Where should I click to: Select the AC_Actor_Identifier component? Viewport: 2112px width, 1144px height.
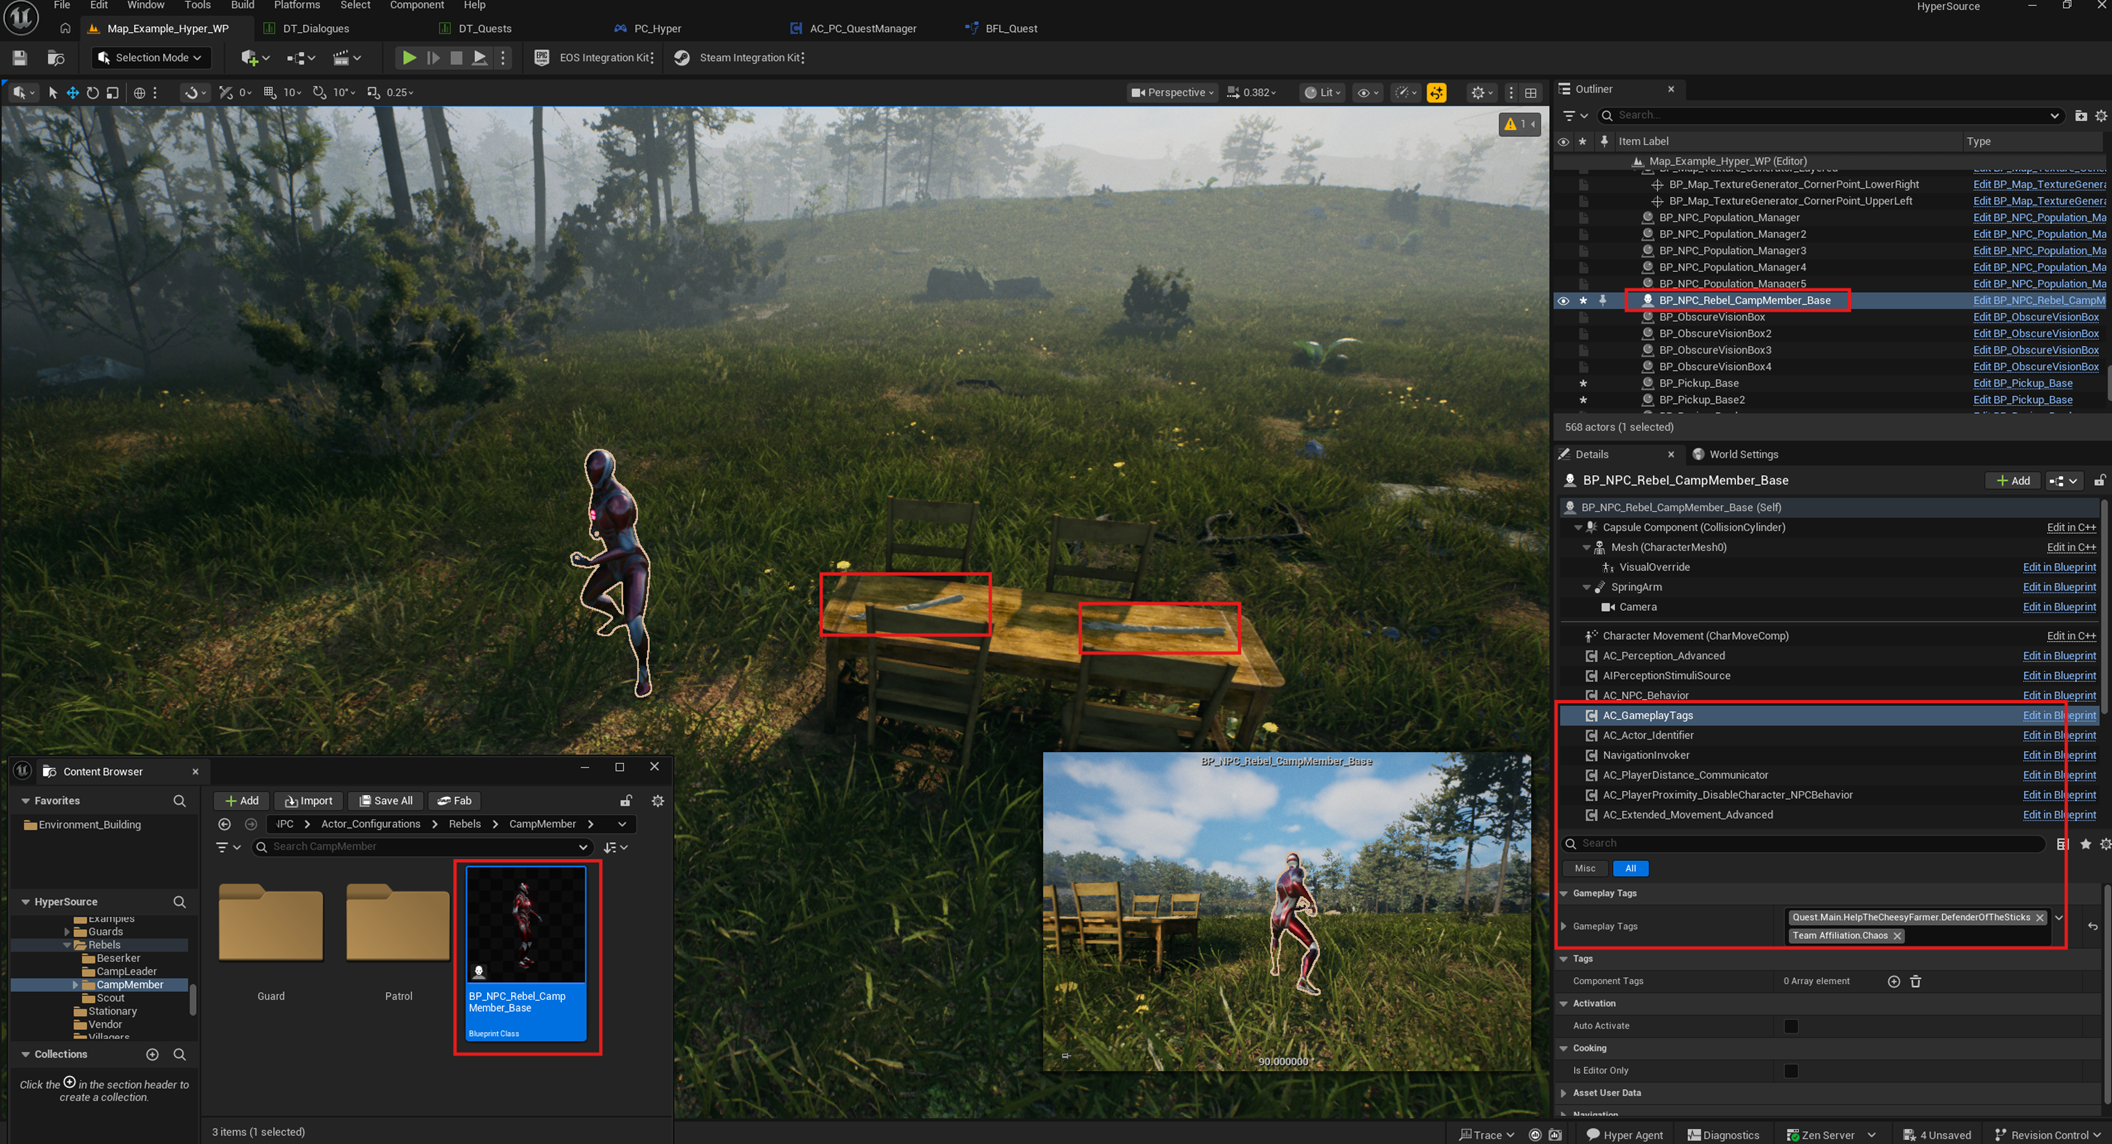[x=1647, y=735]
